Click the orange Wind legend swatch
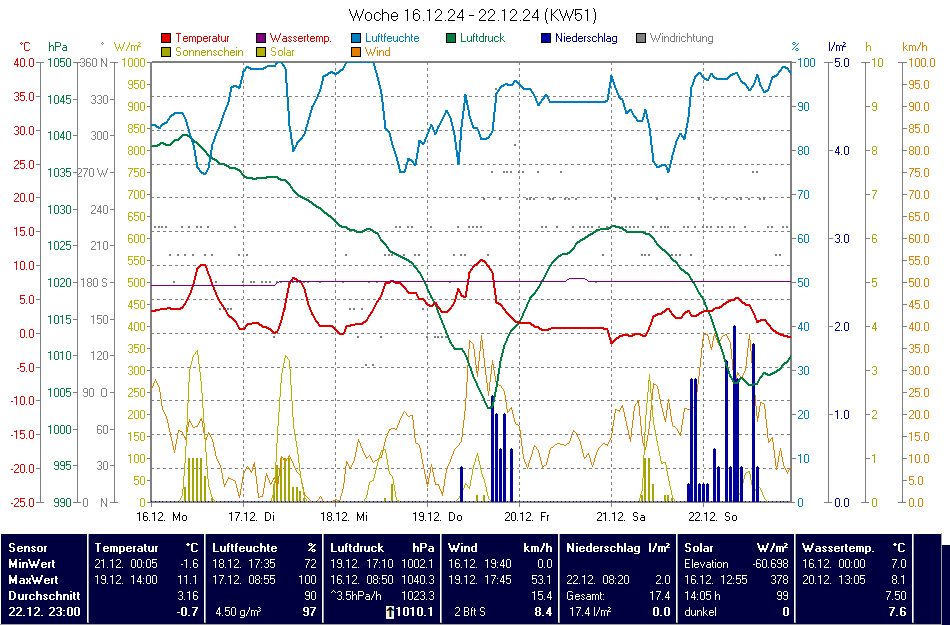The image size is (950, 625). (356, 52)
